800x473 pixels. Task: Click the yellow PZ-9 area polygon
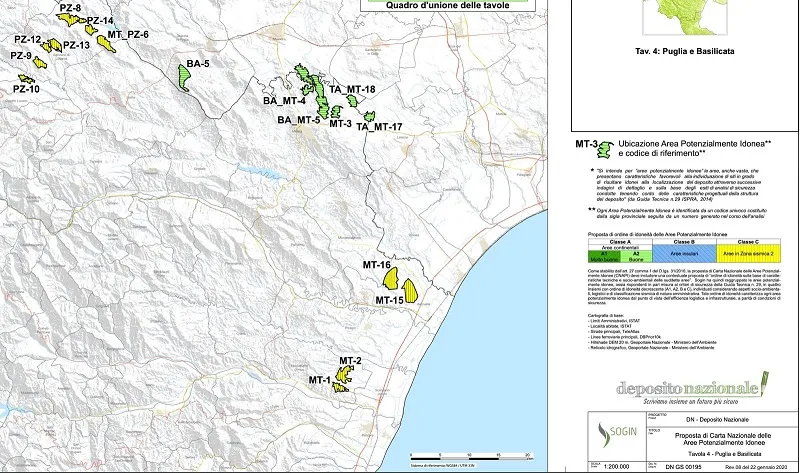tap(41, 61)
